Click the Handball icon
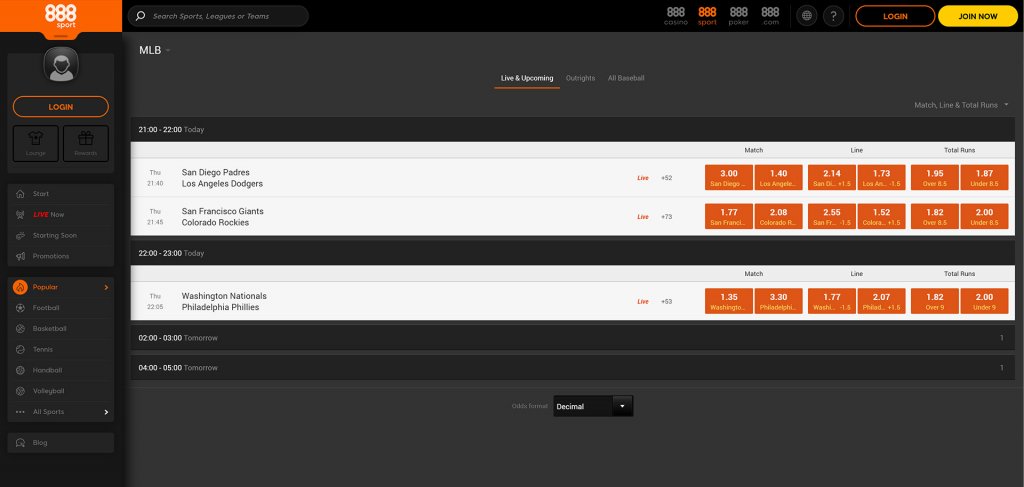1024x487 pixels. point(20,371)
